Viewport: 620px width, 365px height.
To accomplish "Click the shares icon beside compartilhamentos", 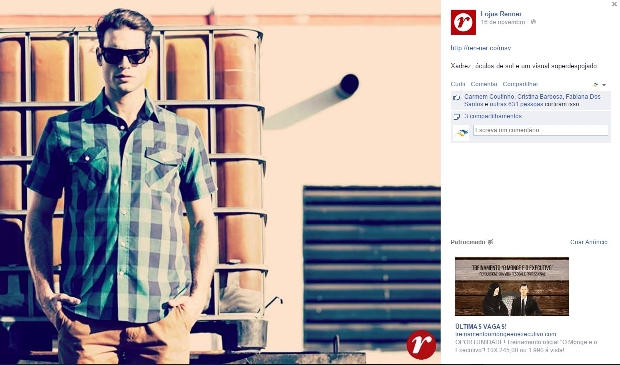I will click(457, 117).
